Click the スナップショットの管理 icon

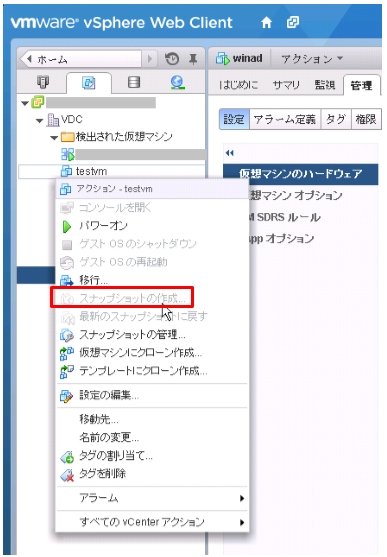click(66, 335)
